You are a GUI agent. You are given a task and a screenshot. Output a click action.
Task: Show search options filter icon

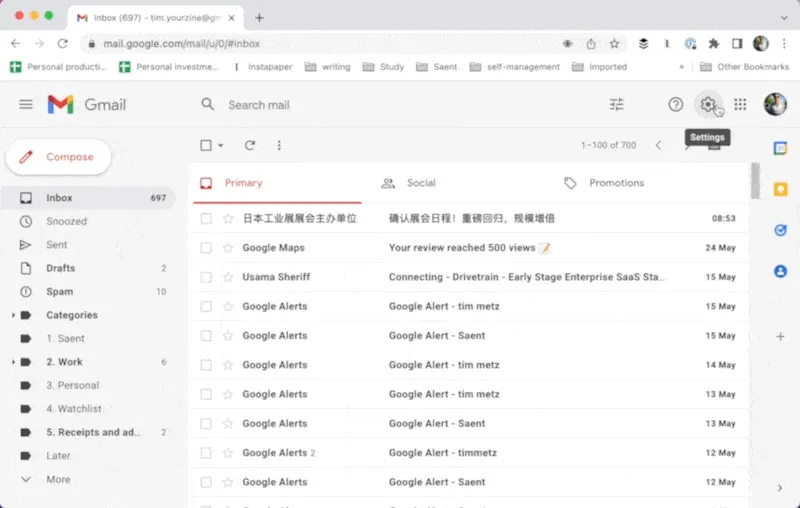[616, 105]
